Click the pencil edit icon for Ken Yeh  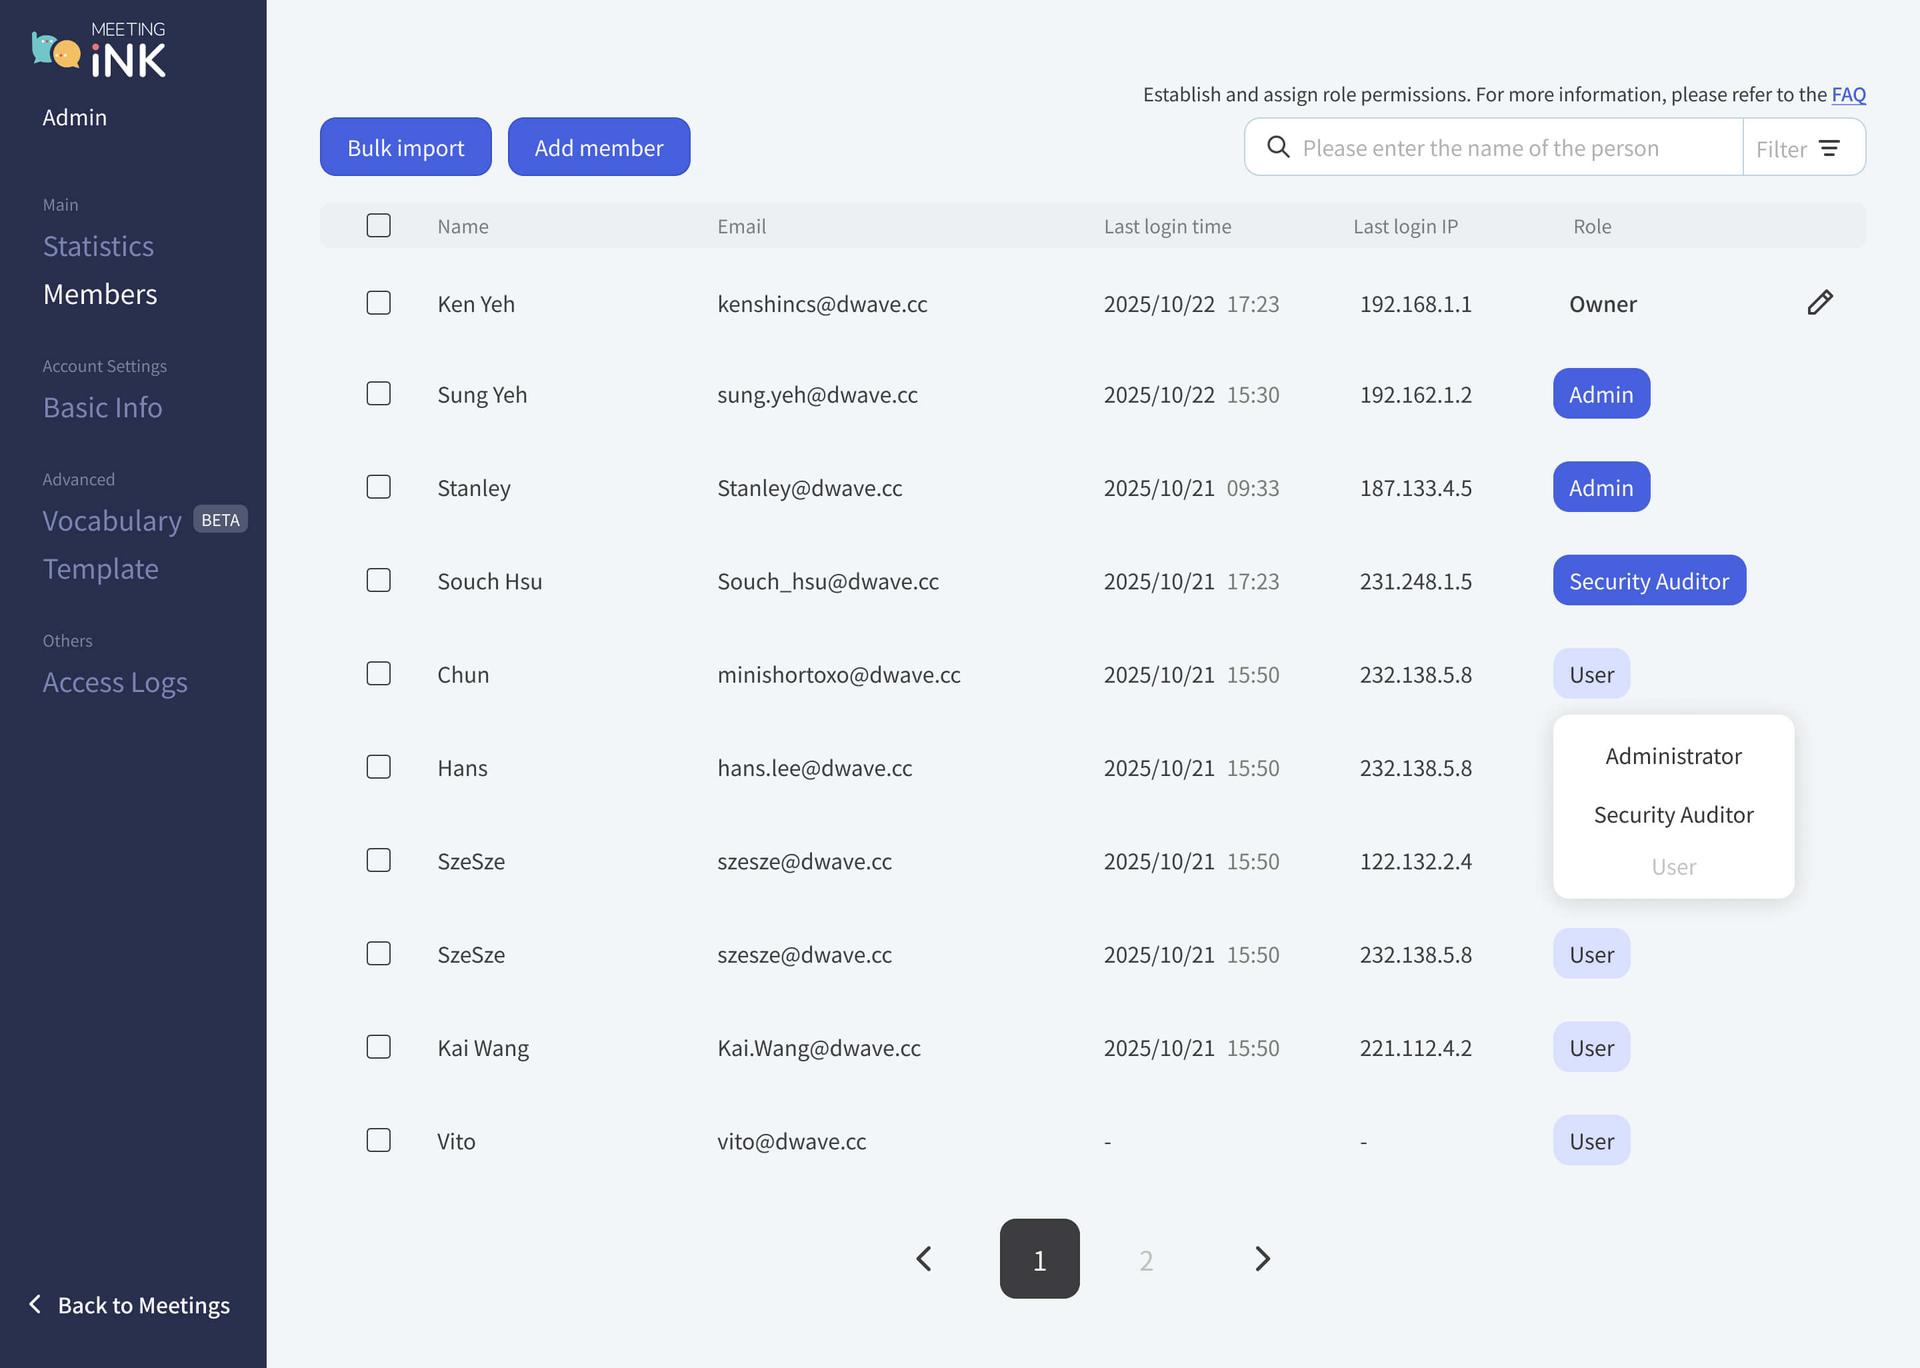coord(1819,303)
